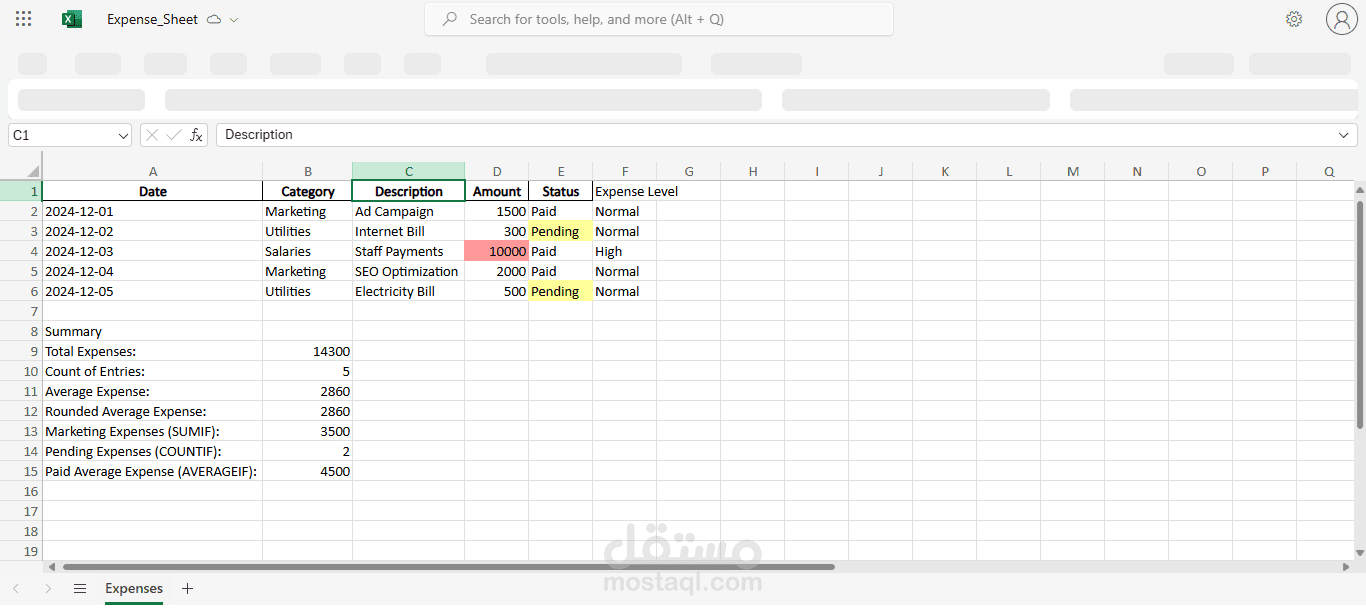Select the High expense level cell
The image size is (1366, 608).
tap(624, 251)
